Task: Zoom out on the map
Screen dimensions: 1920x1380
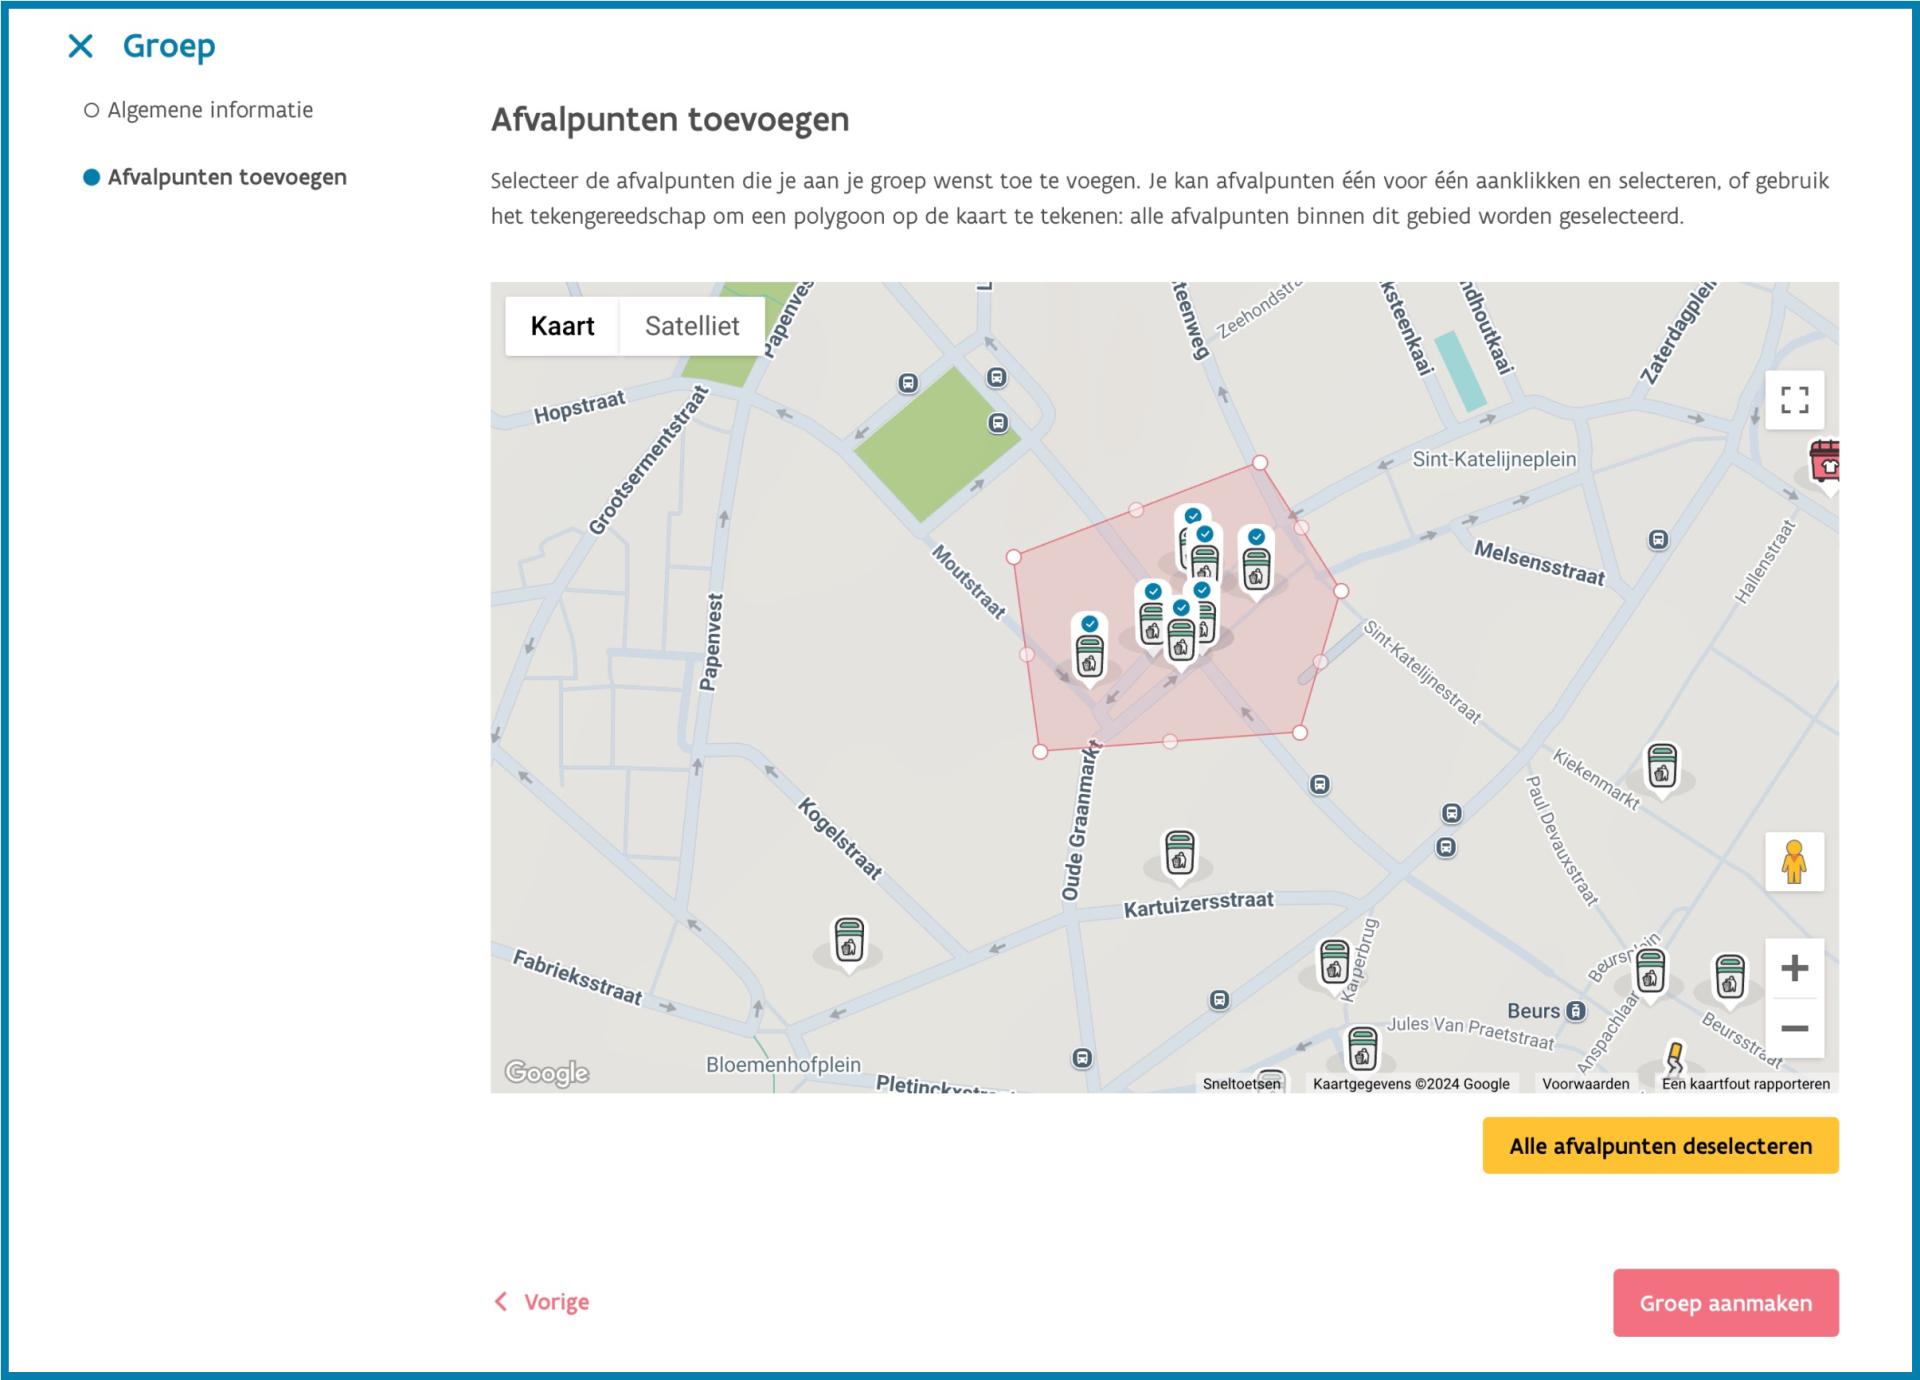Action: (1794, 1028)
